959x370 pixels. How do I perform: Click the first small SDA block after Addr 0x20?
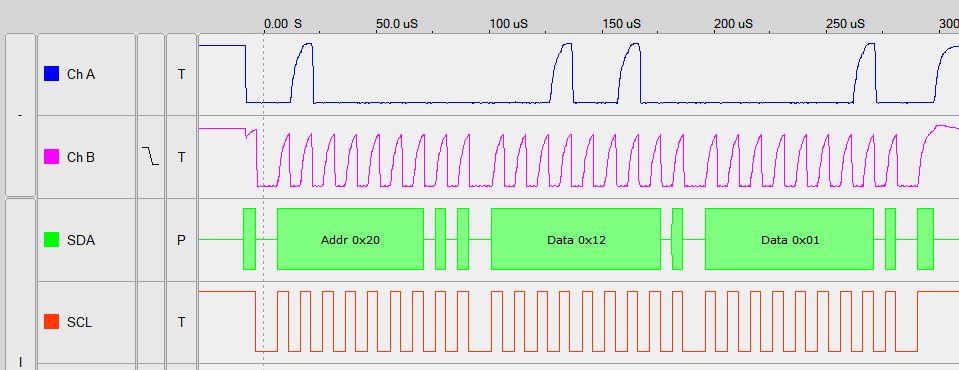pyautogui.click(x=440, y=239)
